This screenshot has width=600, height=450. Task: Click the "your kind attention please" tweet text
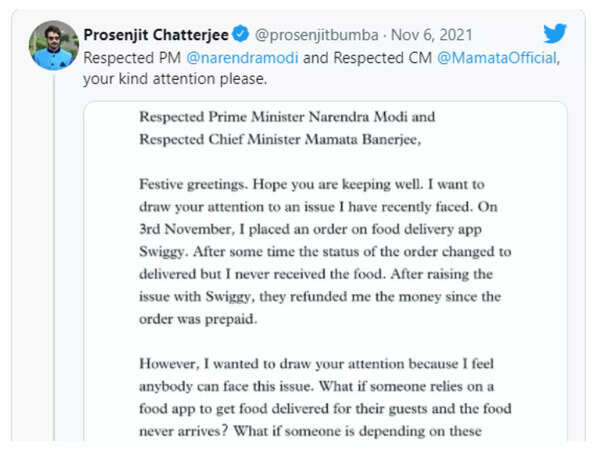[x=175, y=79]
